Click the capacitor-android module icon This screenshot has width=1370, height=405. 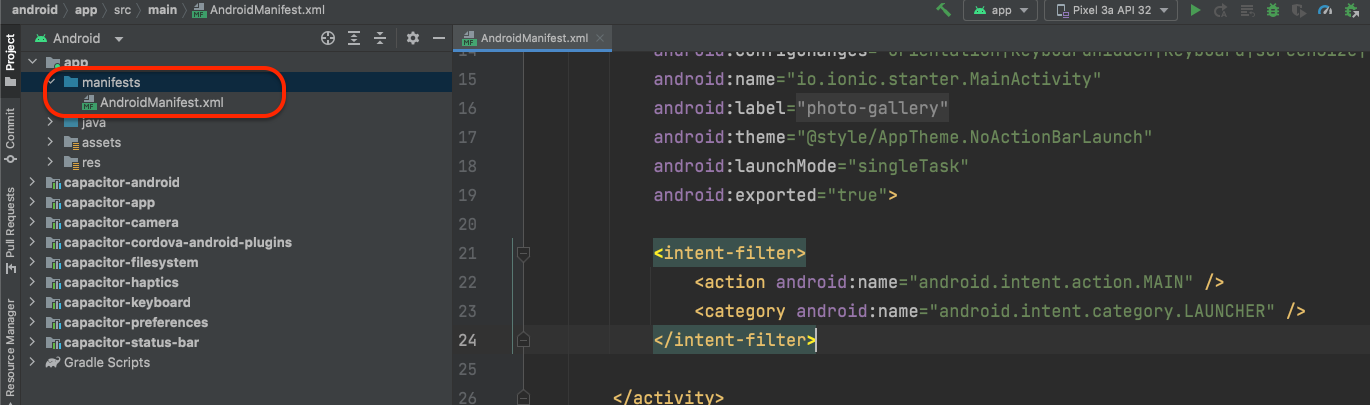[x=53, y=182]
